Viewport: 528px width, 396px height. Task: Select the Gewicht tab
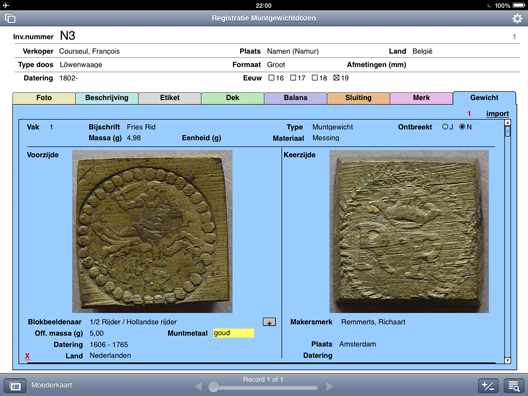[484, 98]
